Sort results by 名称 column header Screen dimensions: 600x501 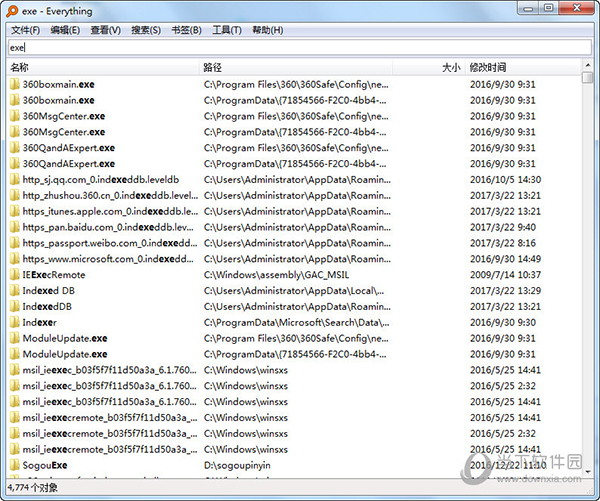pyautogui.click(x=20, y=68)
